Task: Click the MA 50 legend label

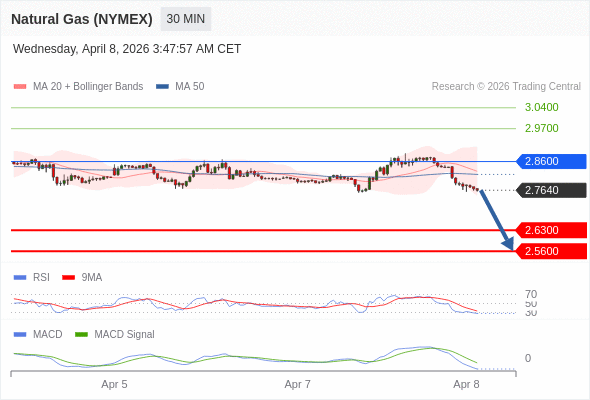Action: point(190,87)
